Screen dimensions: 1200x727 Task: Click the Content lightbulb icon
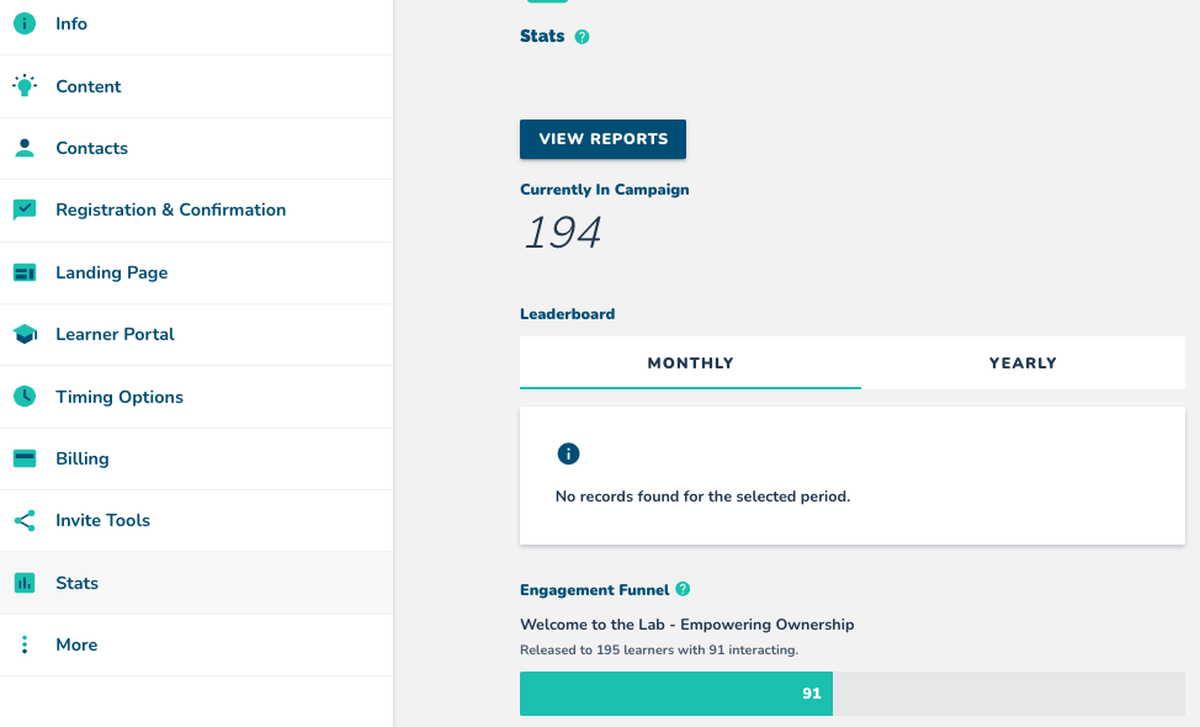tap(25, 86)
